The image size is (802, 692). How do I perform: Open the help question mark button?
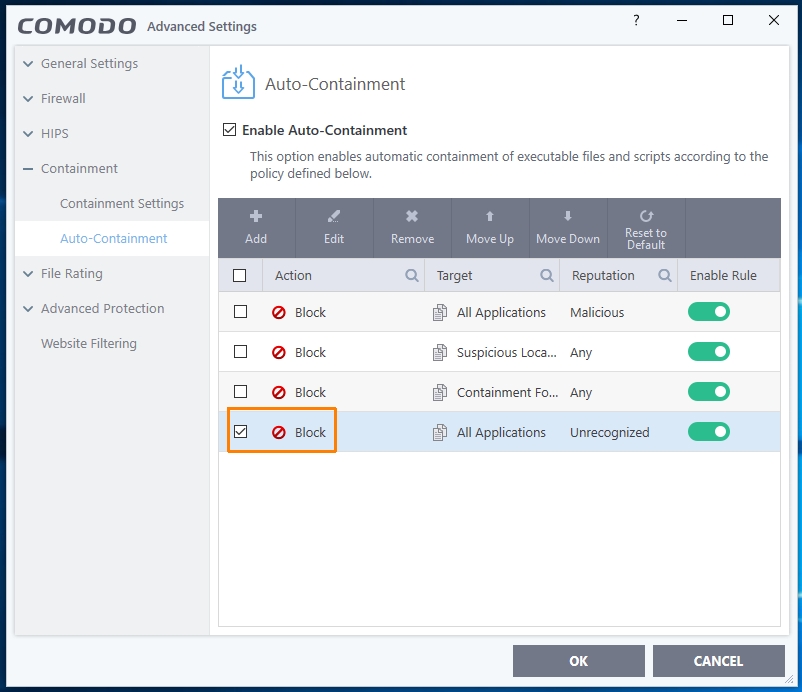pyautogui.click(x=636, y=21)
